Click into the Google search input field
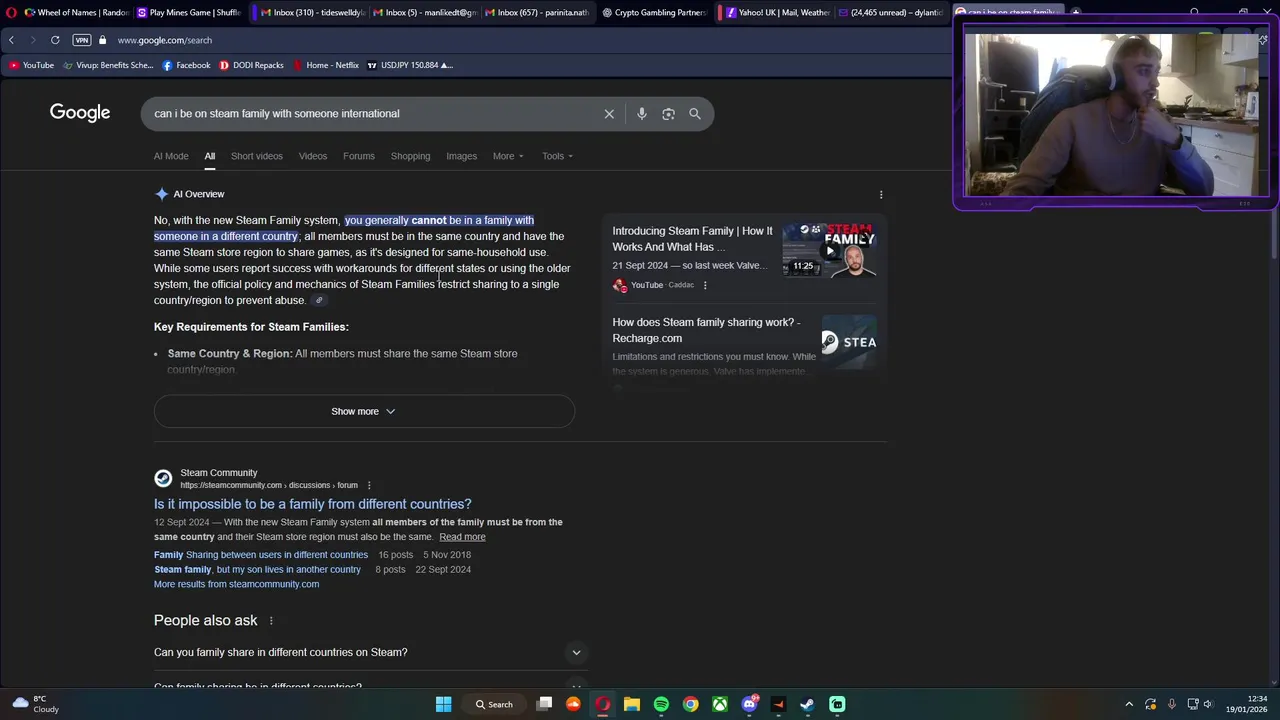This screenshot has width=1280, height=720. coord(370,114)
